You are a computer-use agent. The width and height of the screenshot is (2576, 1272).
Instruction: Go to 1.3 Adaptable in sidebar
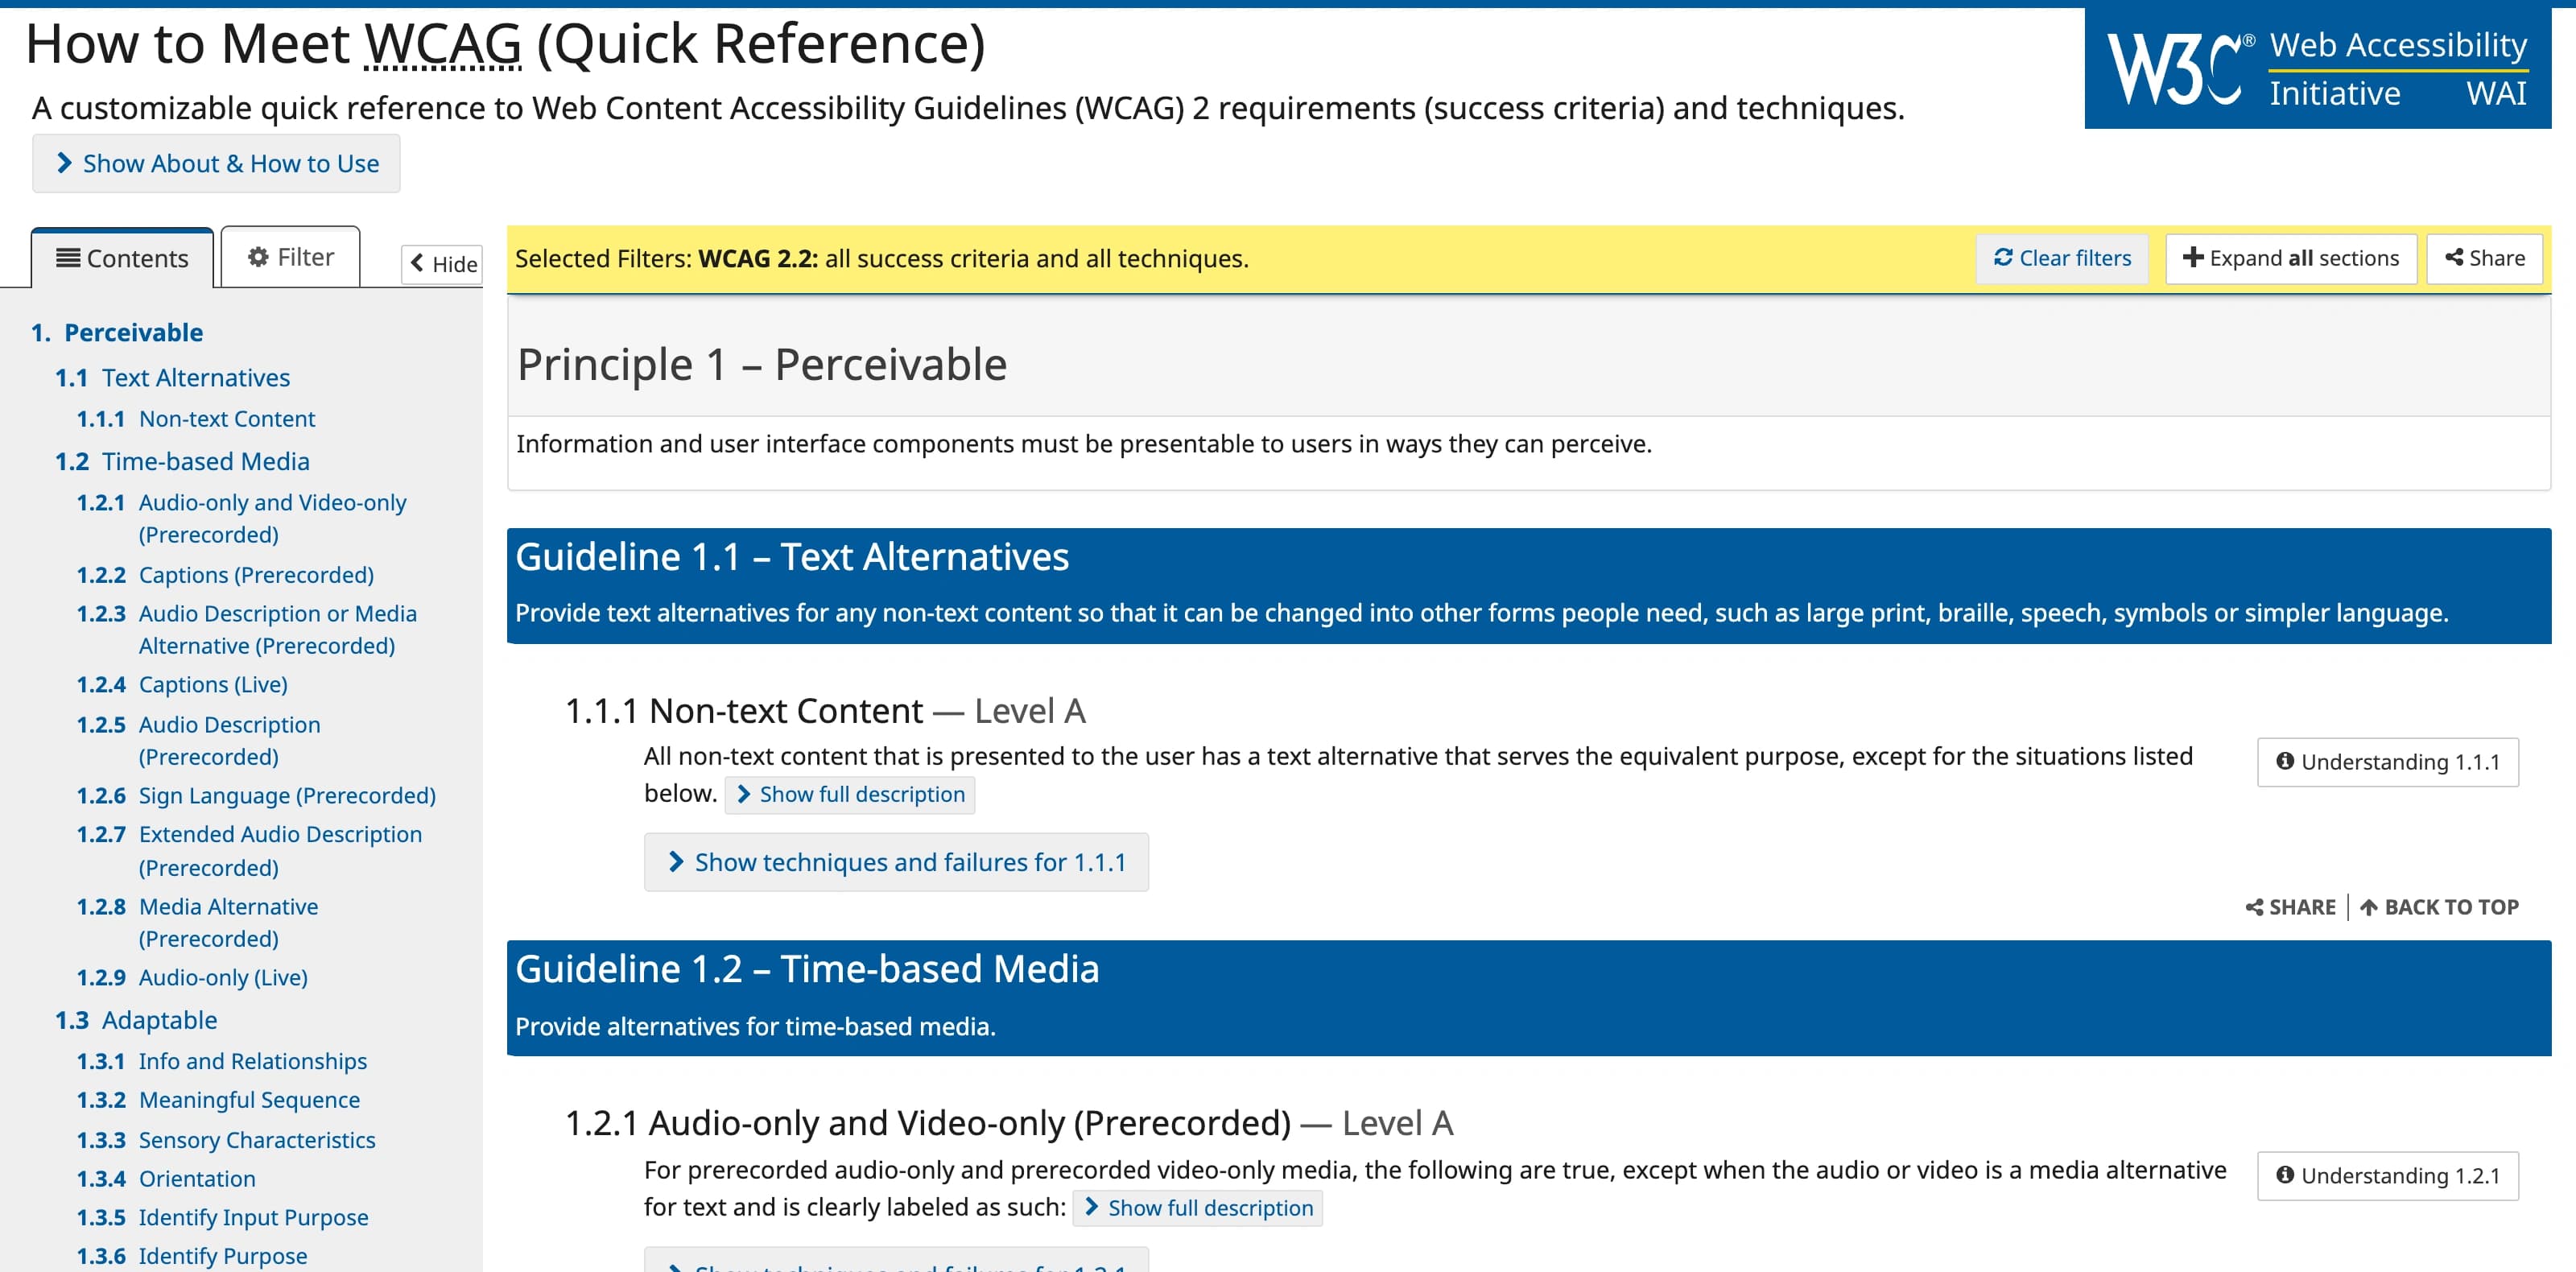point(136,1020)
